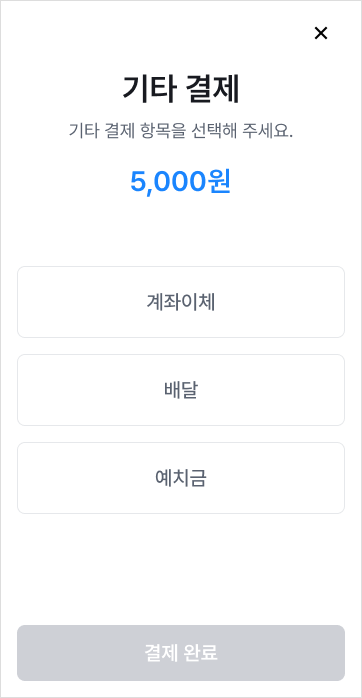Choose 배달 as the payment item
Viewport: 362px width, 698px height.
pyautogui.click(x=181, y=390)
